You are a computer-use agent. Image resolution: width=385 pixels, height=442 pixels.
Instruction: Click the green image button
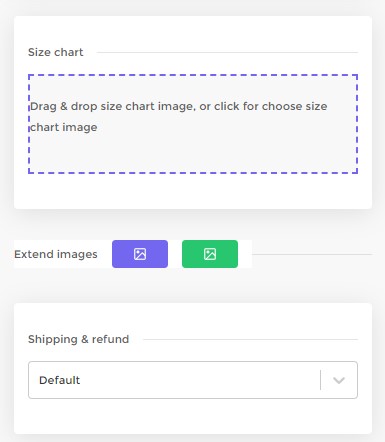coord(210,254)
